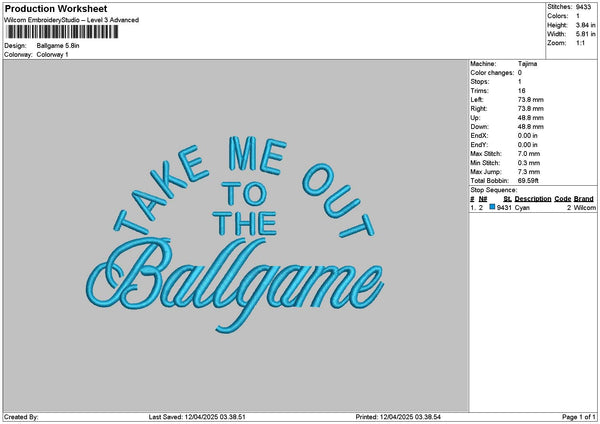
Task: Click the Last Saved timestamp in footer
Action: 218,417
